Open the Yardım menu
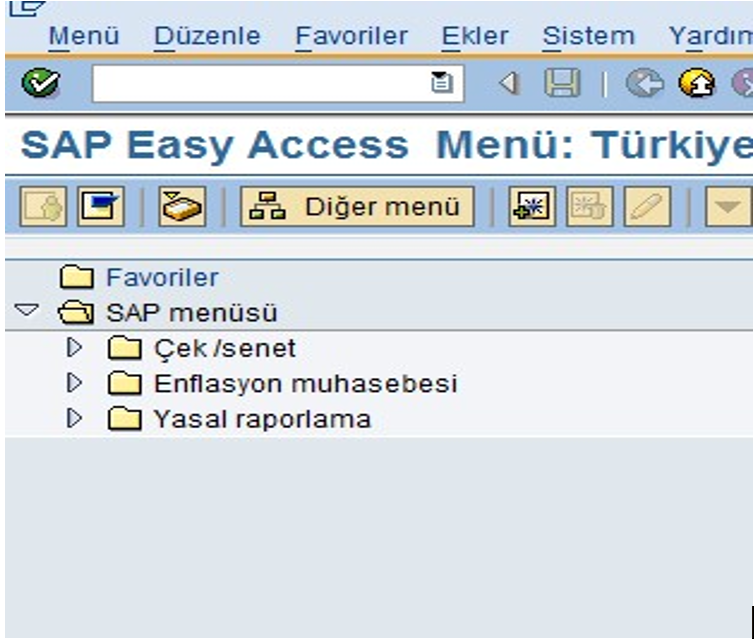 point(711,36)
